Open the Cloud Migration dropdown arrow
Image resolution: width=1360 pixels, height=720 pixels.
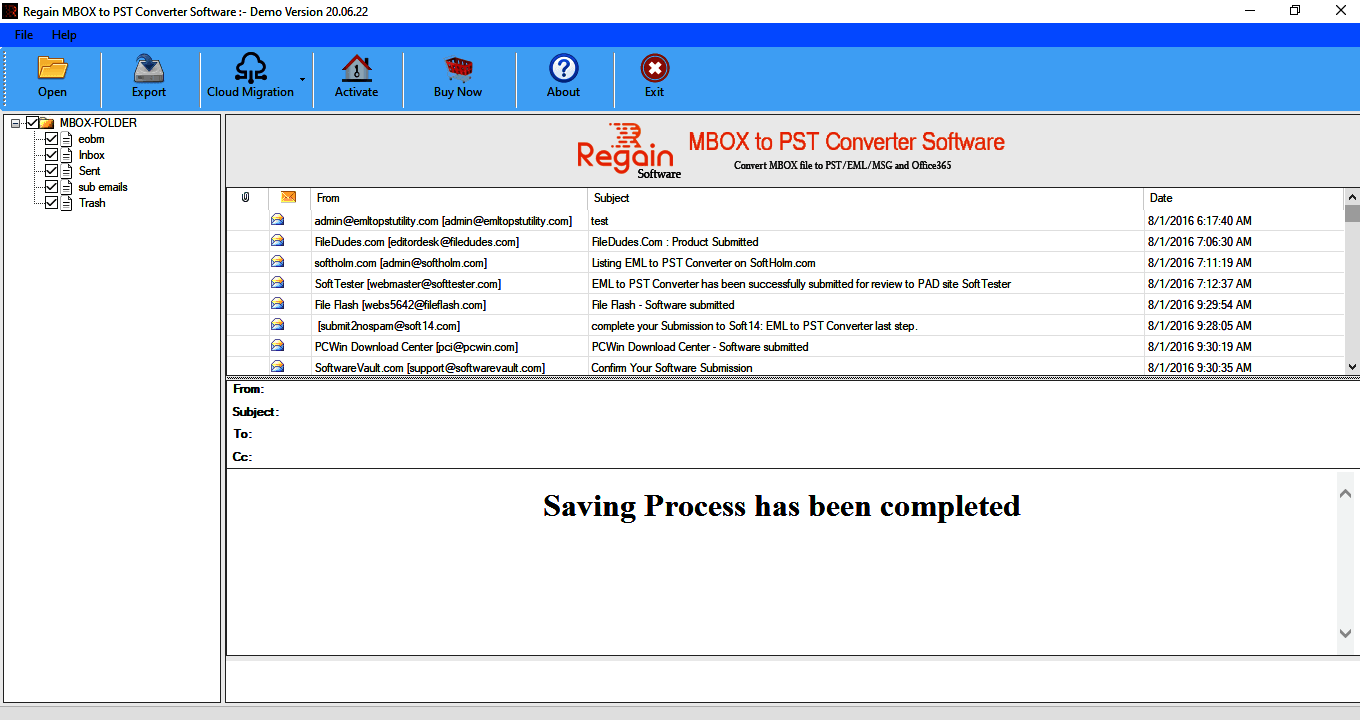[302, 79]
